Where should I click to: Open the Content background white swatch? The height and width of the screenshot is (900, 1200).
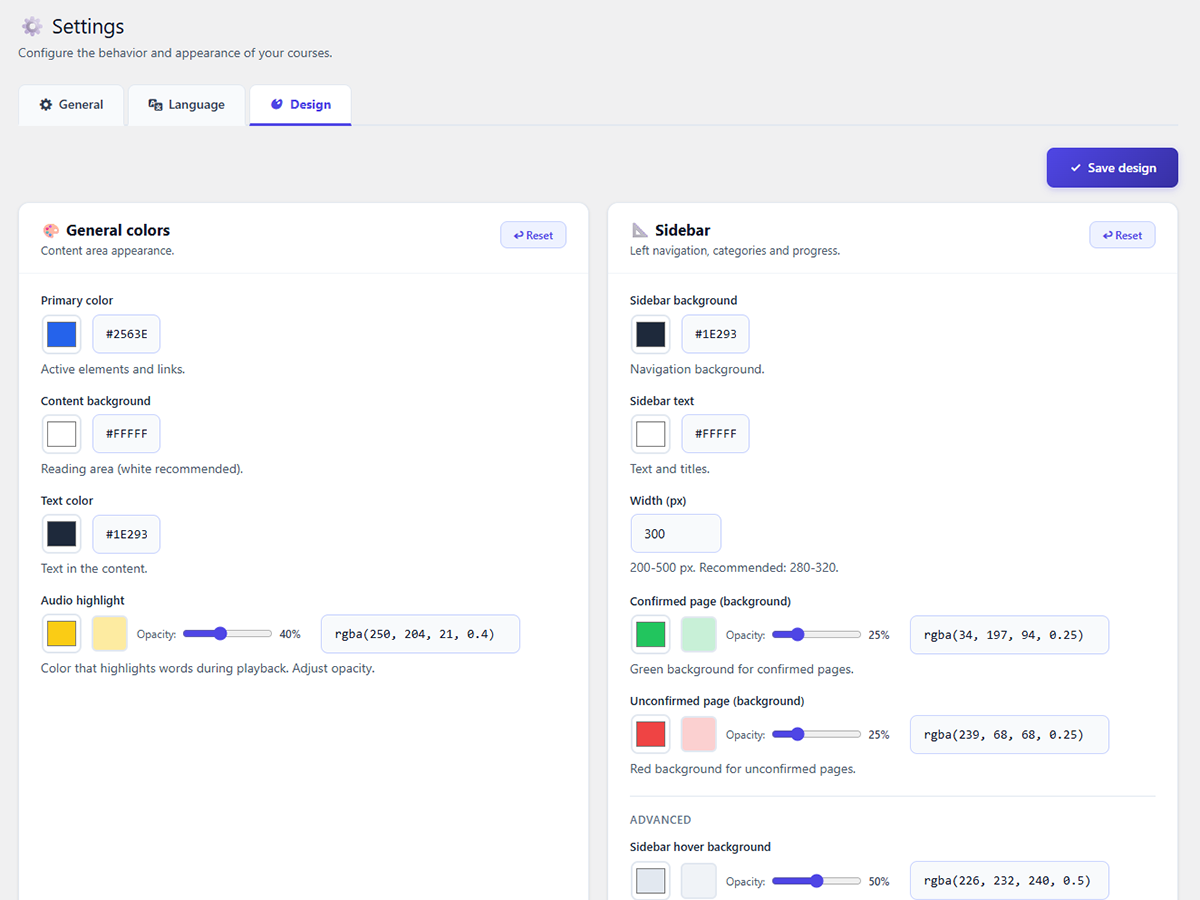pos(62,434)
